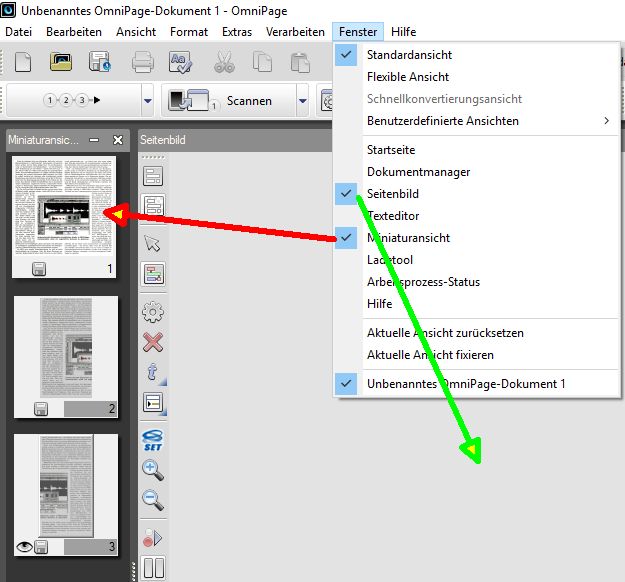Click Aktuelle Ansicht zurücksetzen

click(477, 333)
